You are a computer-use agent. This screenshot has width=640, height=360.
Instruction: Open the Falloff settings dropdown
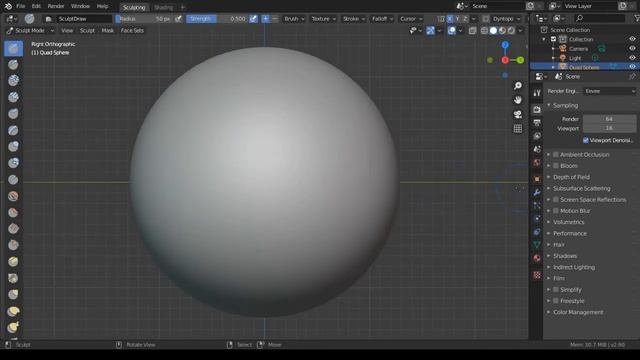point(382,19)
